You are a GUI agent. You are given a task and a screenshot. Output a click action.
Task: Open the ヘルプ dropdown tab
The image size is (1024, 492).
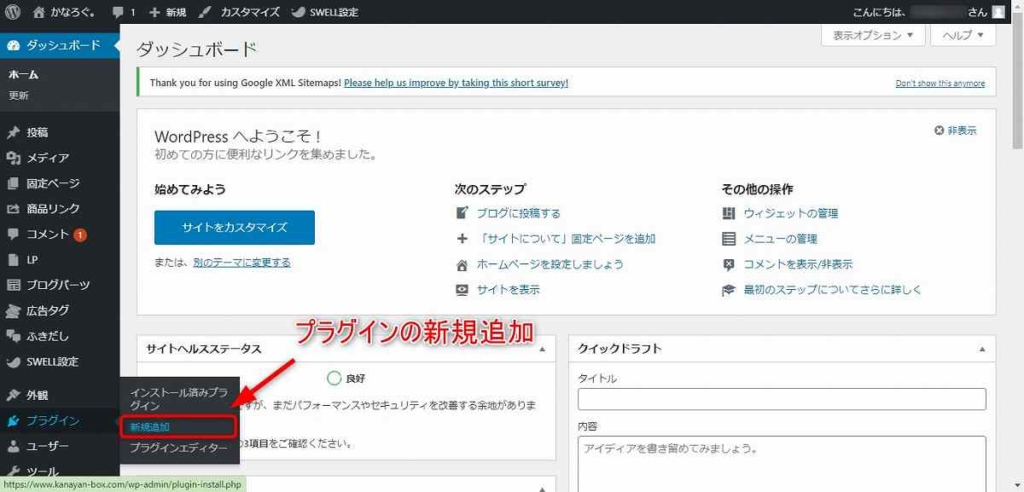point(962,35)
